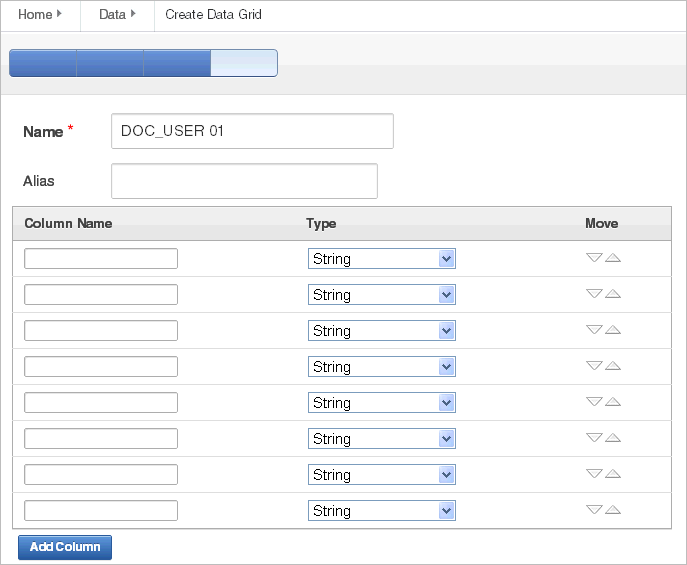Open Type dropdown in third column row

point(382,330)
